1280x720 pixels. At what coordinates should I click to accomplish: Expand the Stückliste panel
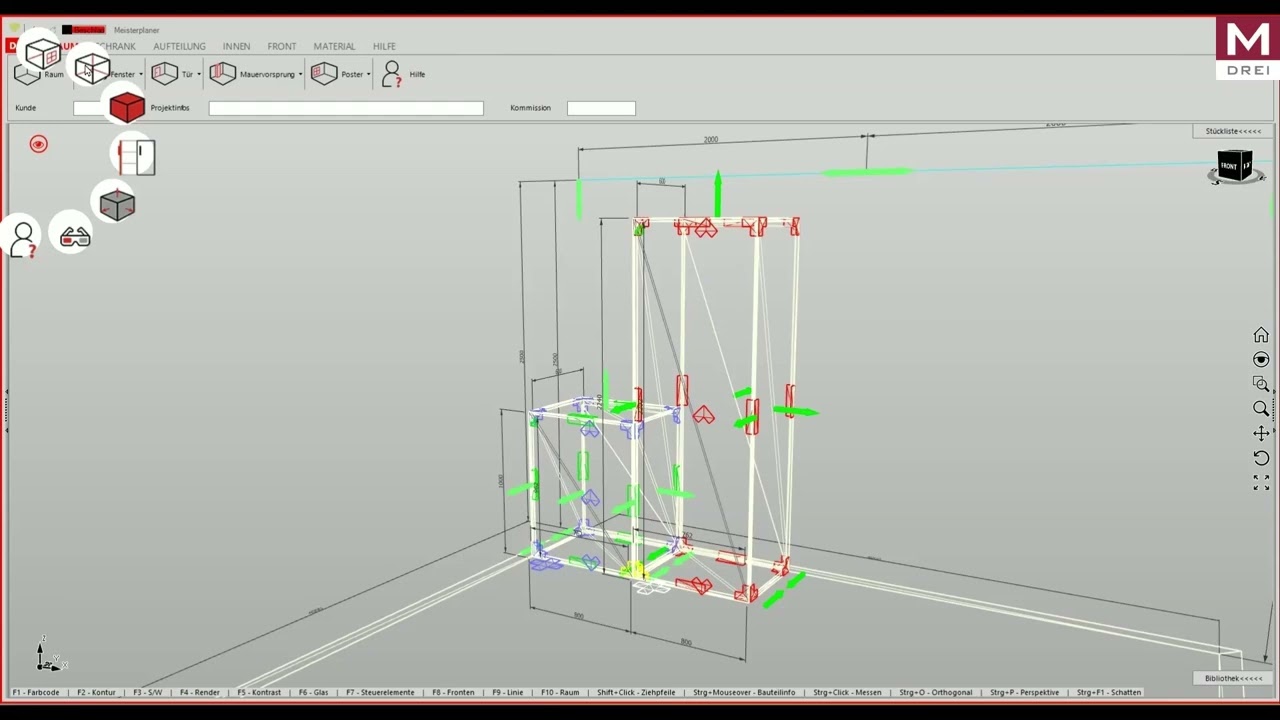[x=1233, y=131]
